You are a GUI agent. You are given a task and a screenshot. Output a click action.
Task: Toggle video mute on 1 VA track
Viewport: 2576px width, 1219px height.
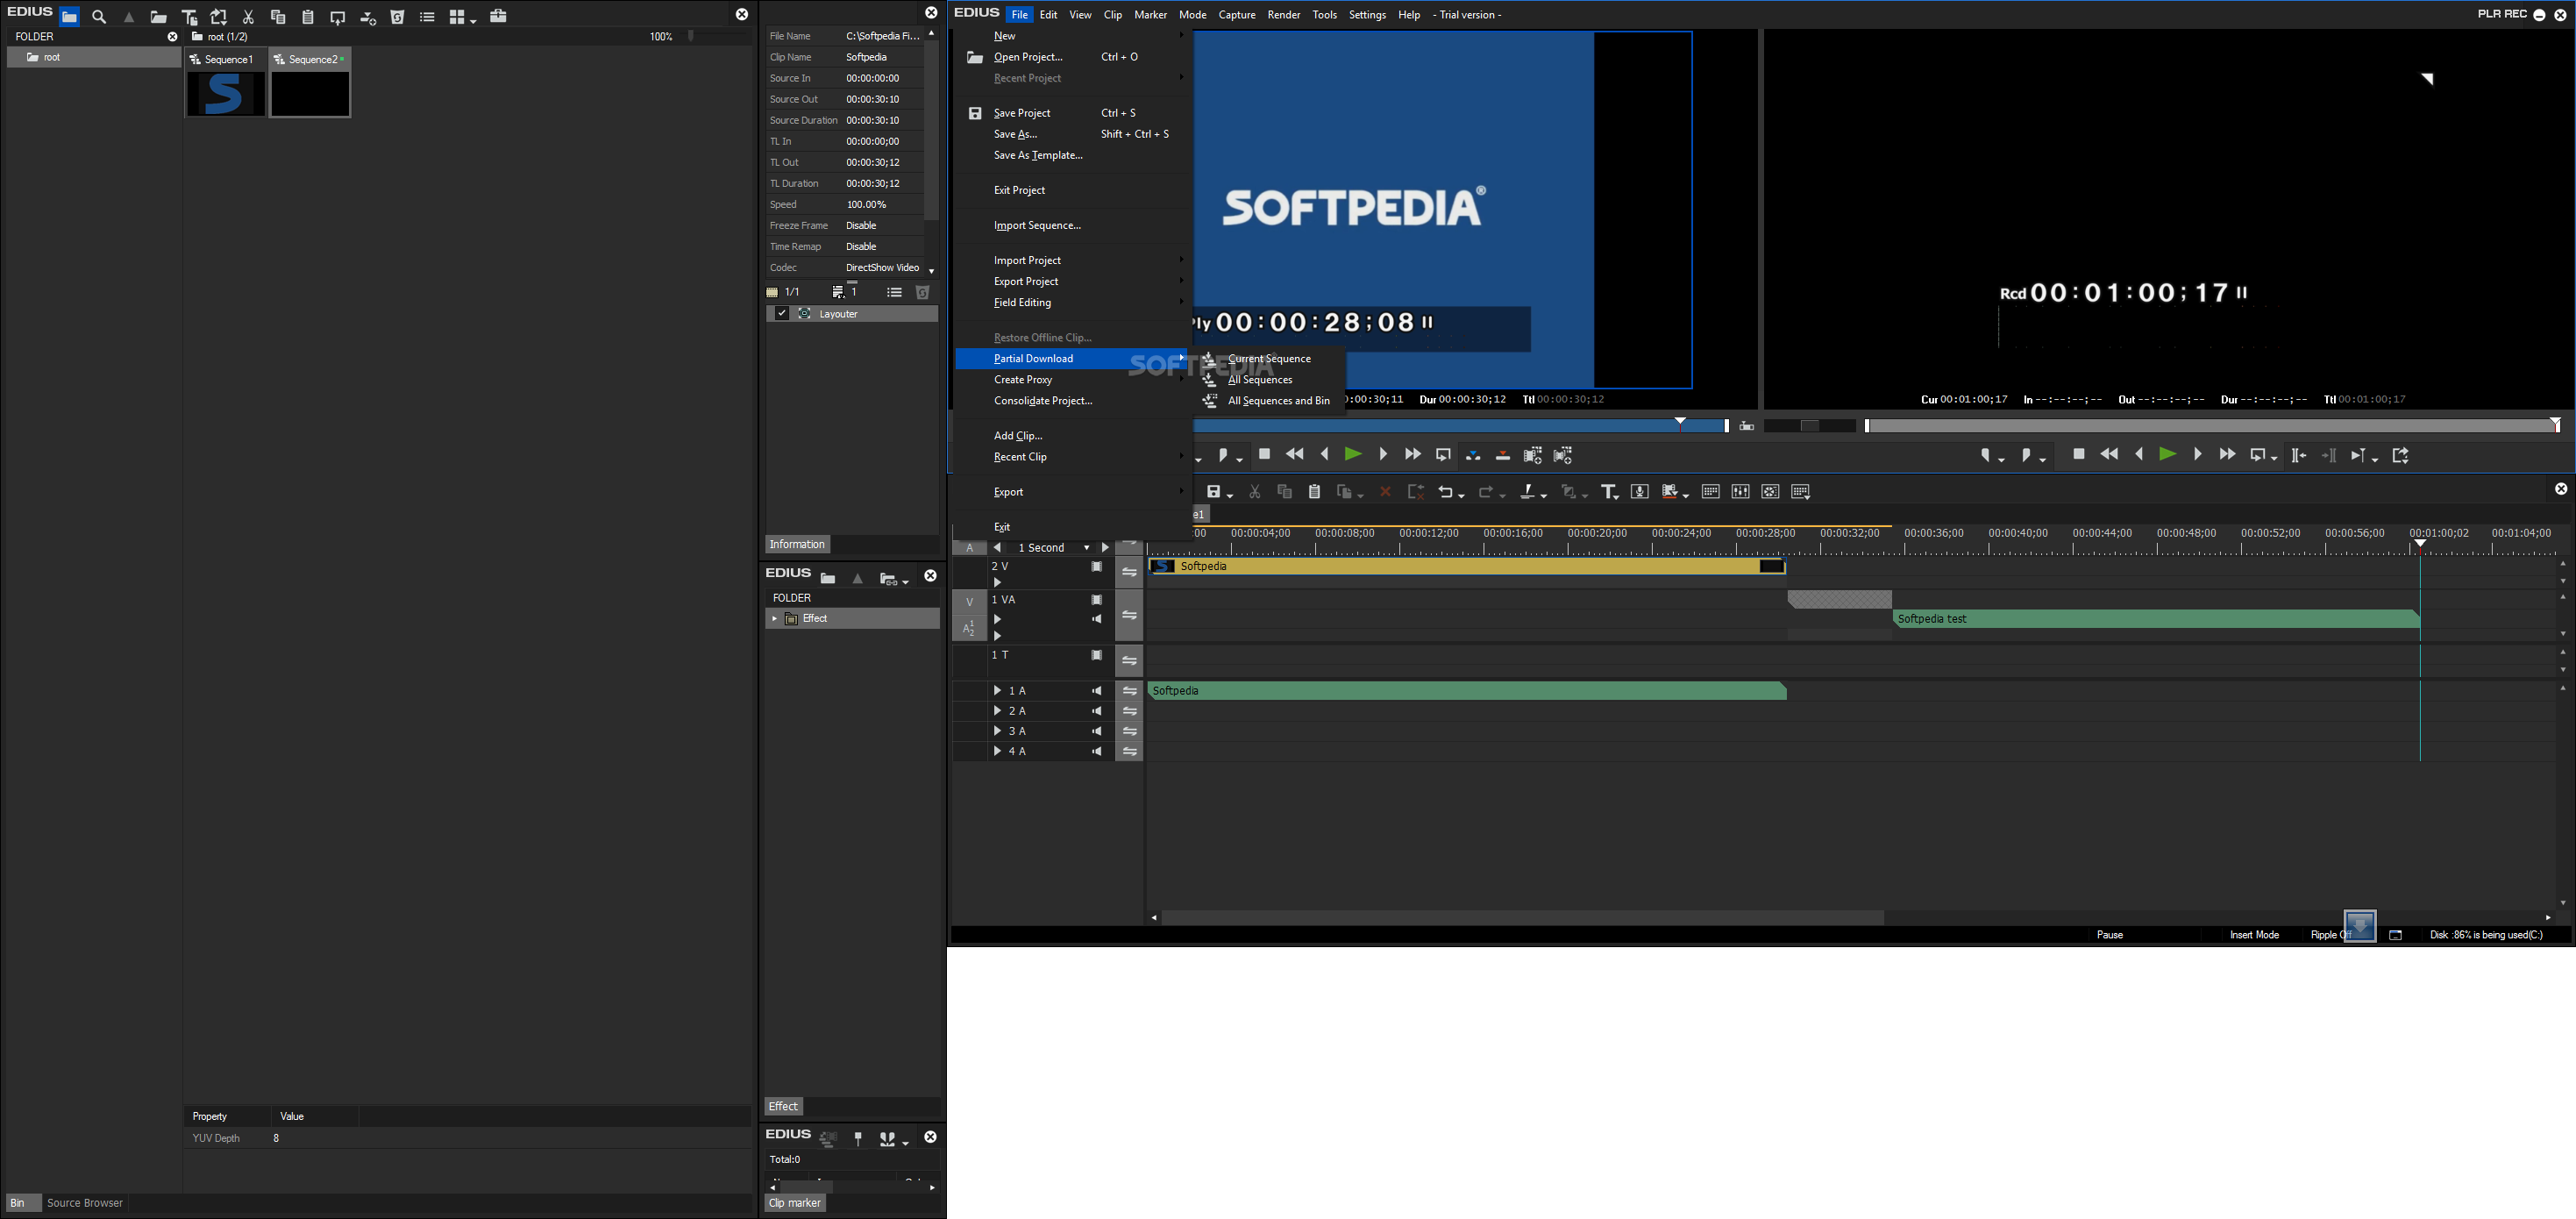coord(1097,600)
